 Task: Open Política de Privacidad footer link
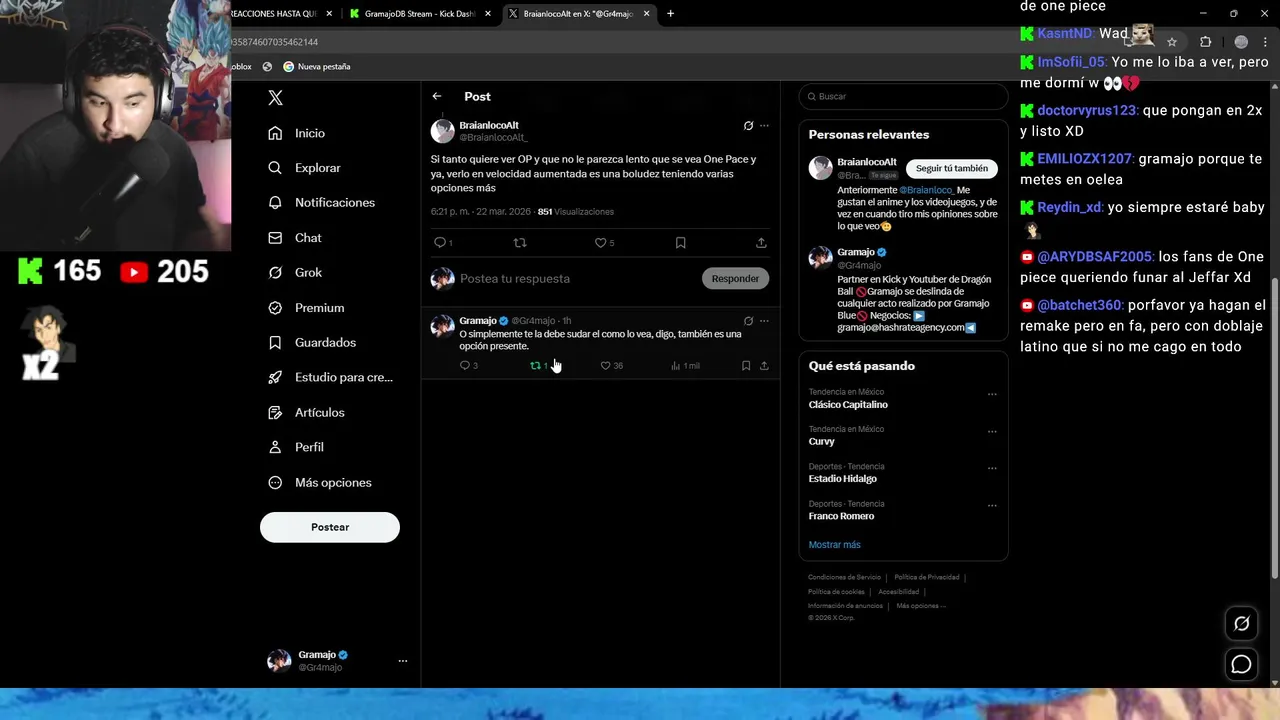coord(927,577)
